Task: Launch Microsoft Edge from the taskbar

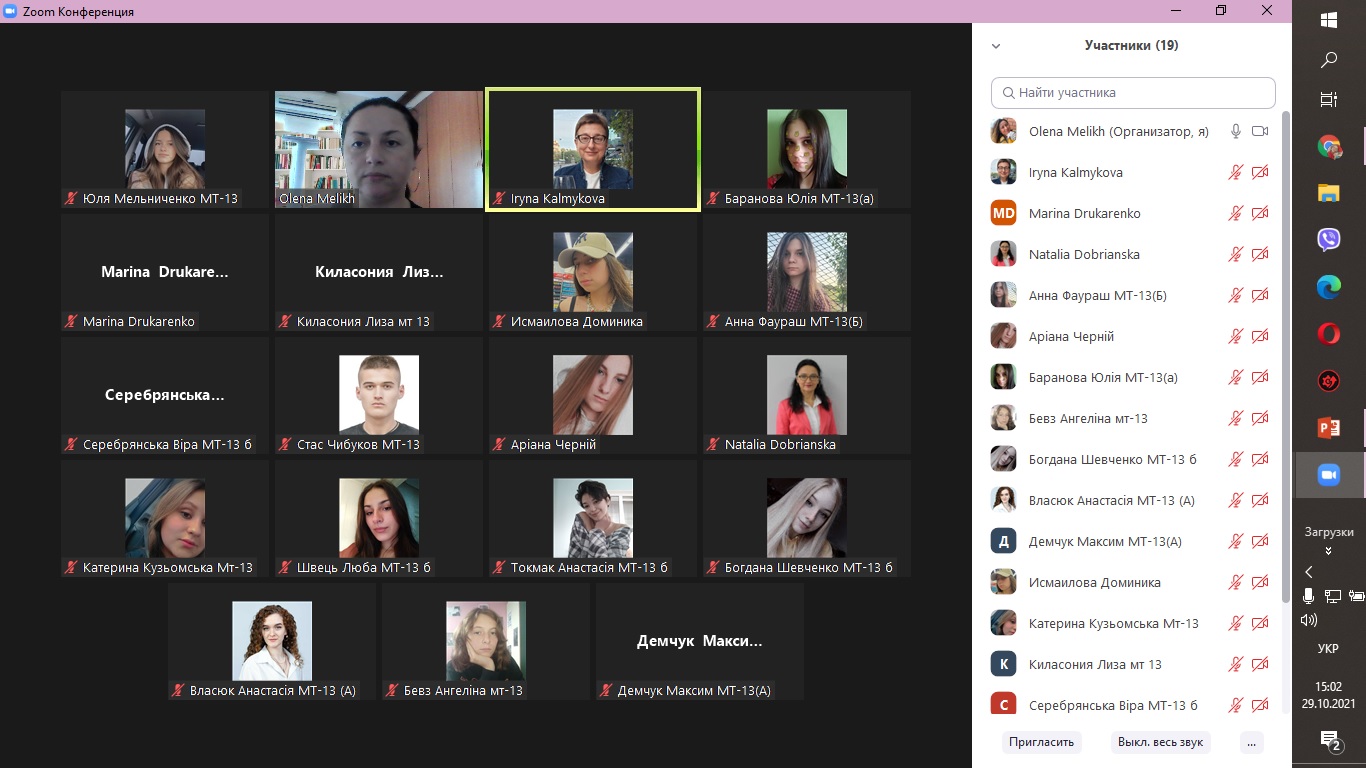Action: point(1329,287)
